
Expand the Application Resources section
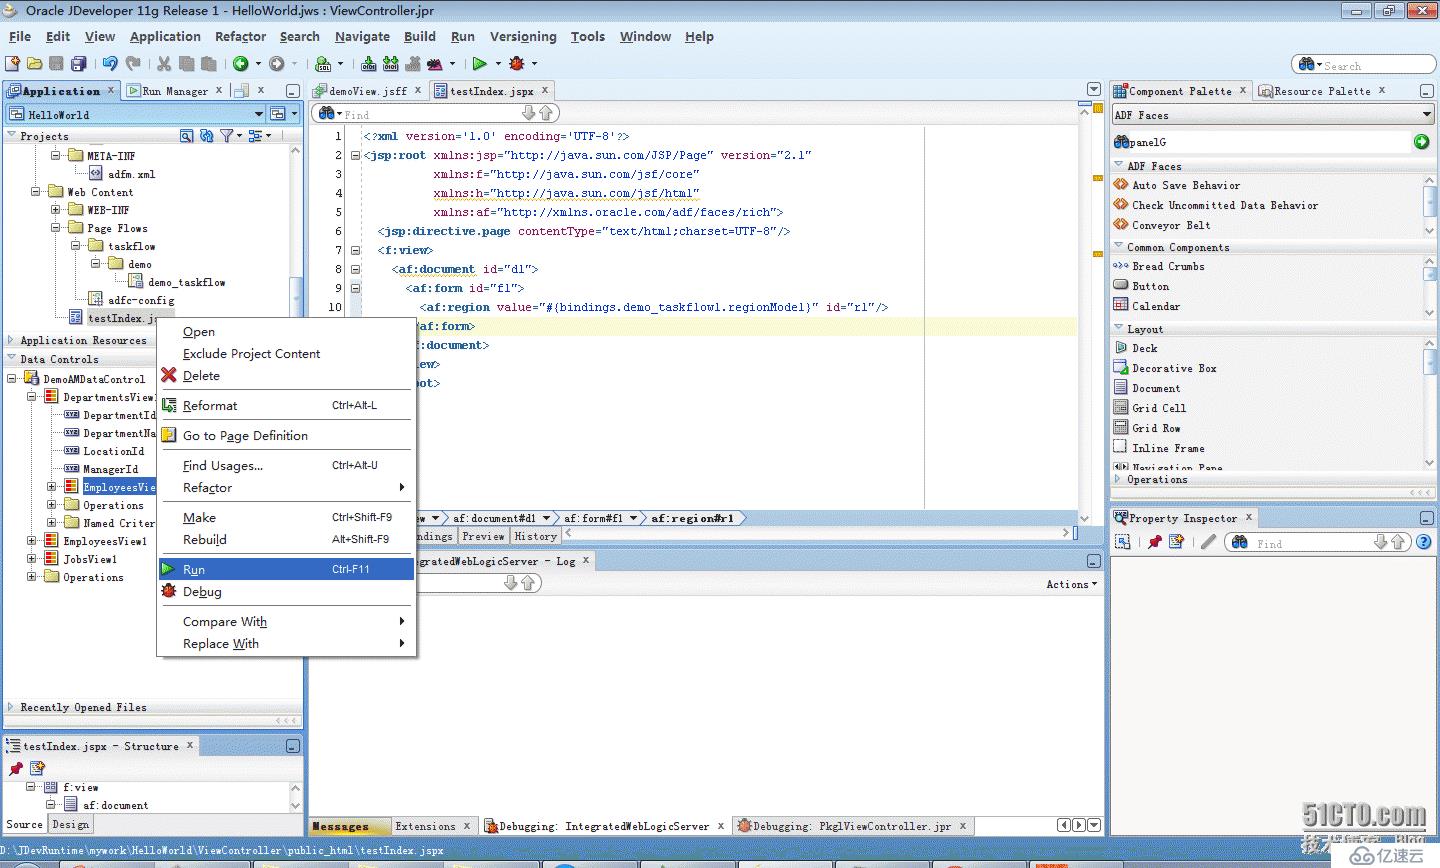(11, 340)
